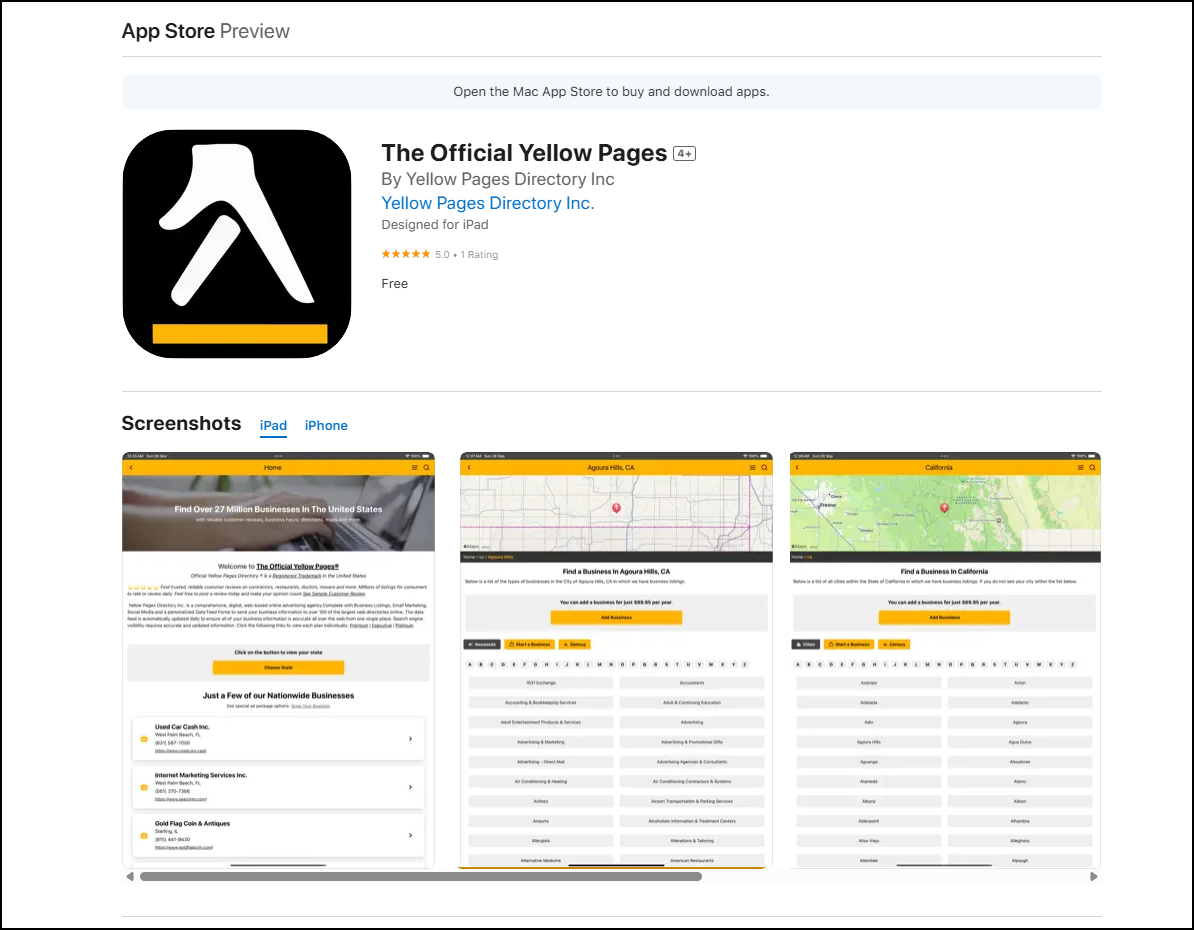Select the iPad screenshots tab
1194x930 pixels.
(273, 426)
